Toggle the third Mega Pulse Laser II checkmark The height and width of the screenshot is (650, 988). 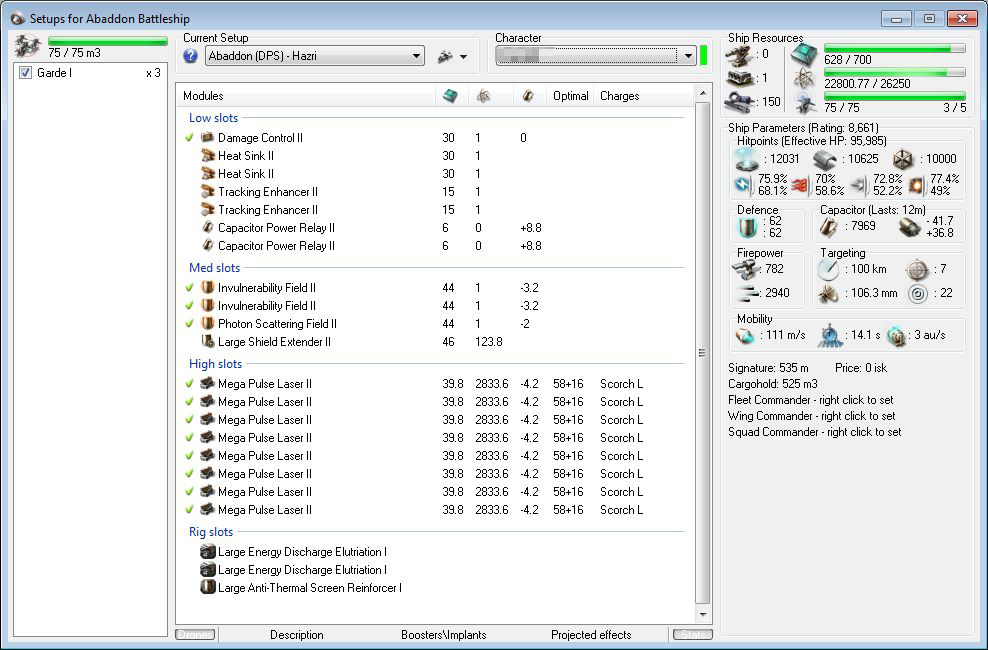[x=190, y=419]
